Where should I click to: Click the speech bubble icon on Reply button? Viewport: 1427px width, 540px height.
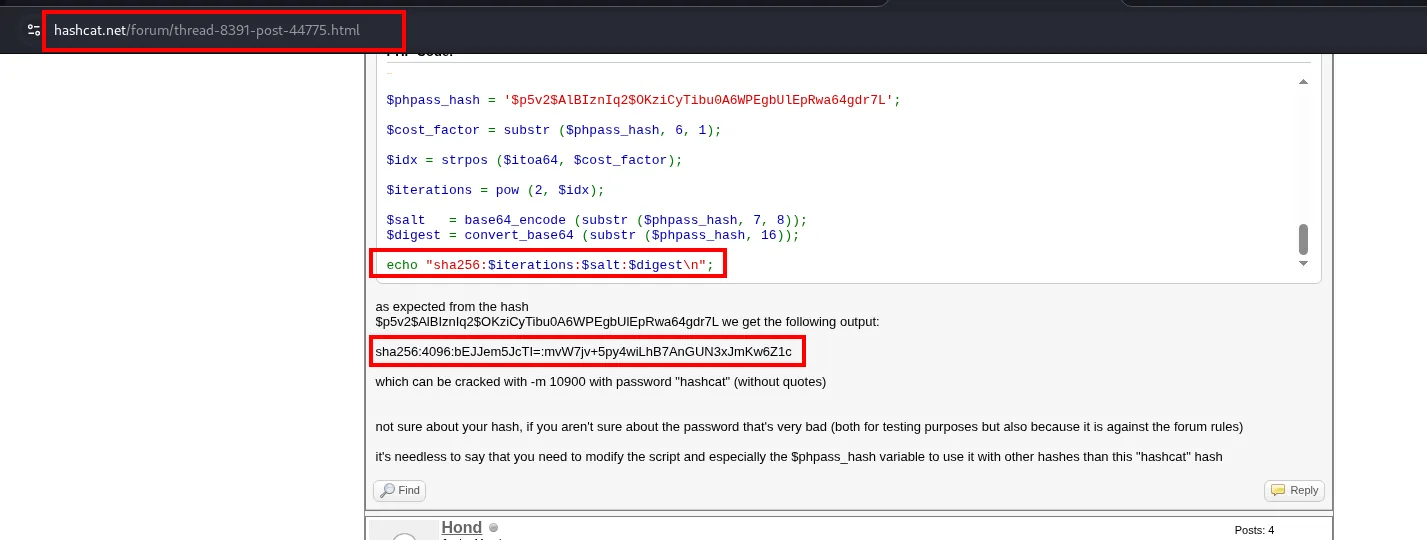click(1277, 490)
